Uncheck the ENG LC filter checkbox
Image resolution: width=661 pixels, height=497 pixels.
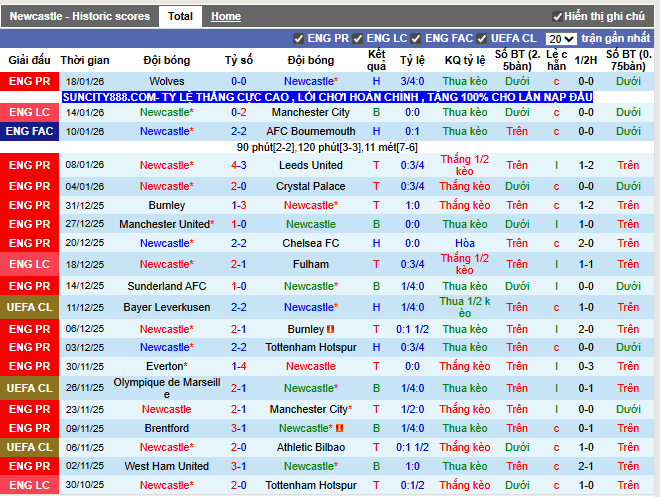coord(357,39)
